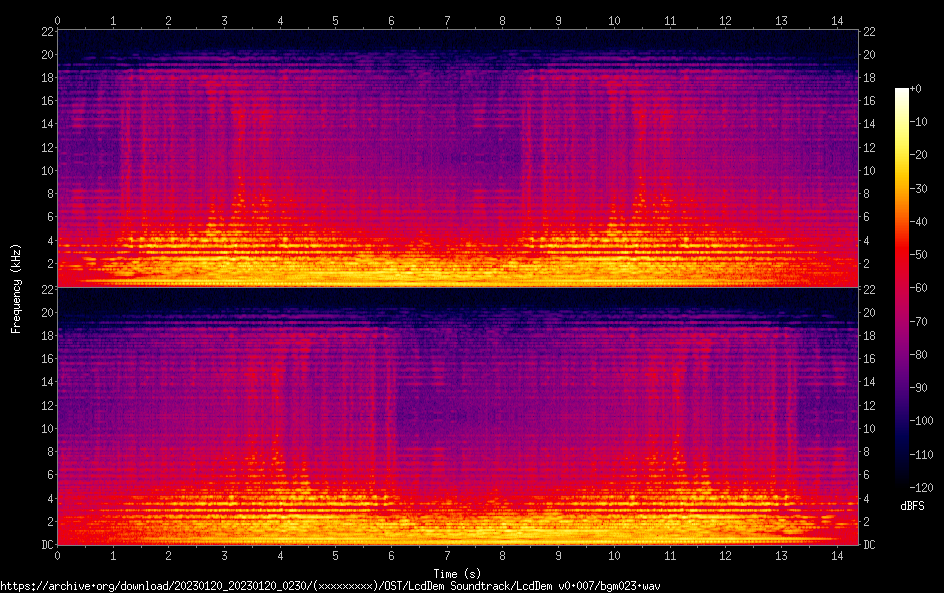
Task: Click the 7-second tick on the top time axis
Action: pos(446,20)
